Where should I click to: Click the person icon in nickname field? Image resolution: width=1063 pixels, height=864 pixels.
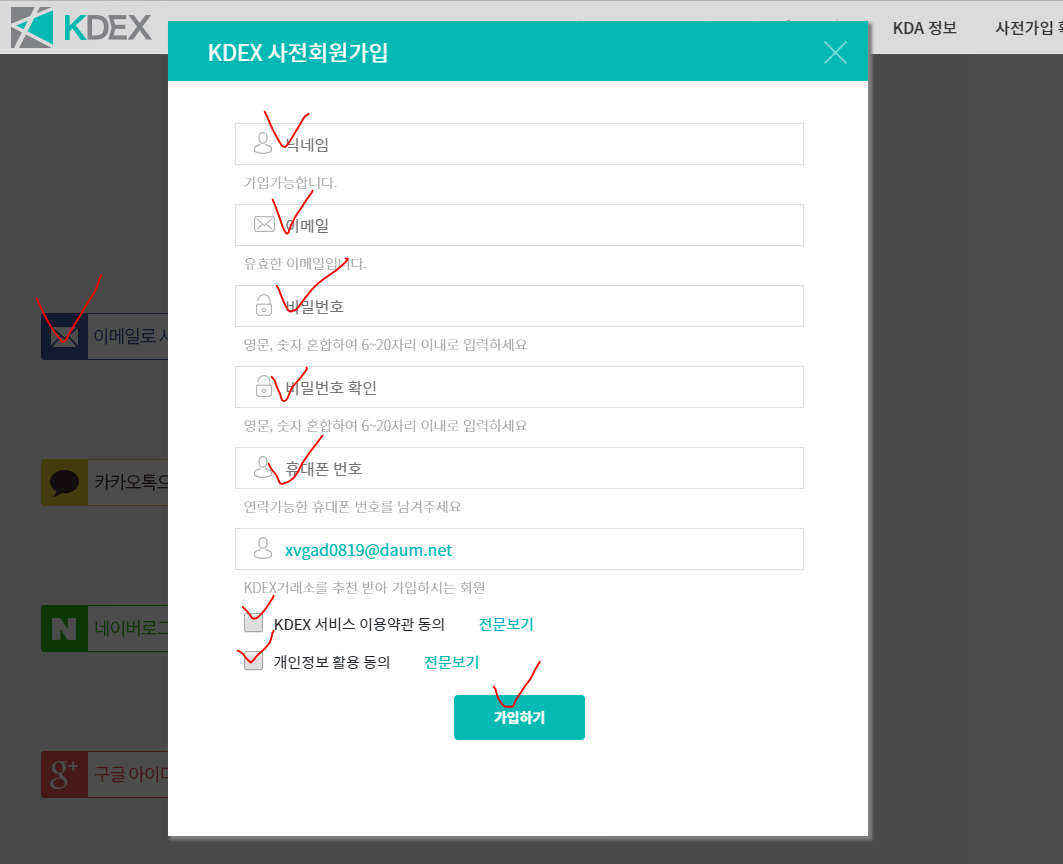point(263,143)
